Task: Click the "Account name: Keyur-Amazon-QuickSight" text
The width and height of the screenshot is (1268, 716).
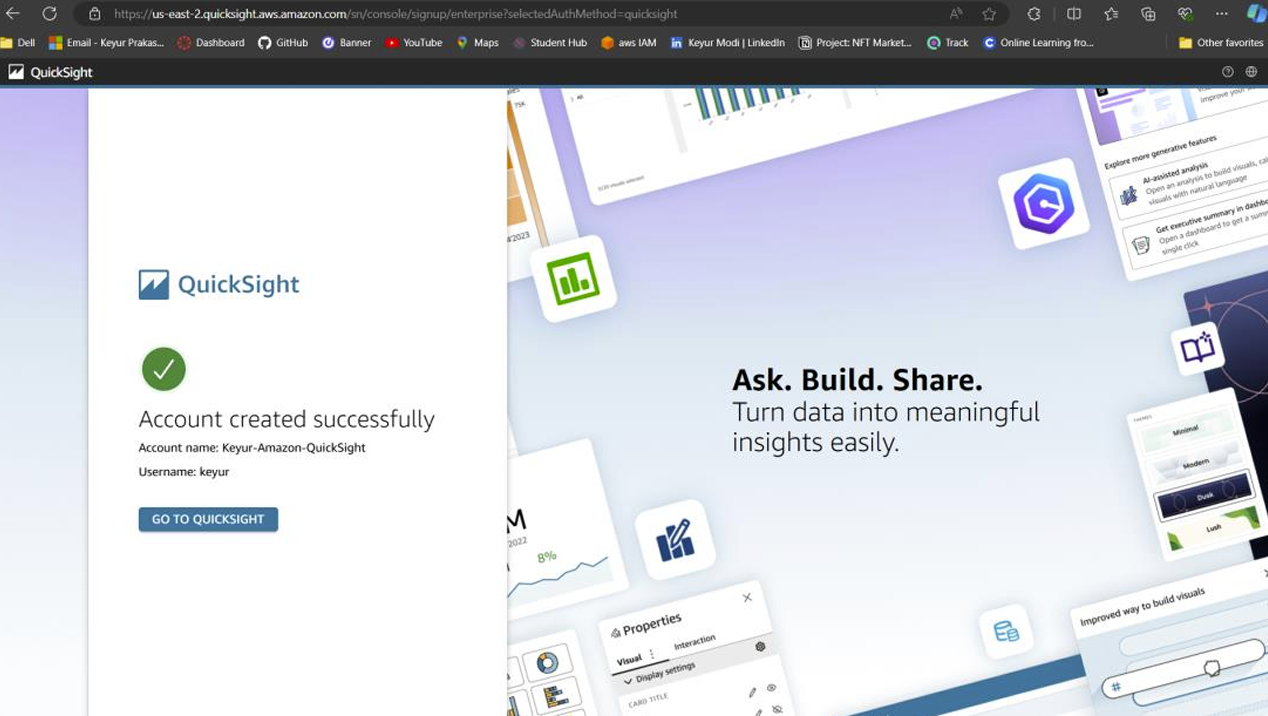Action: click(252, 448)
